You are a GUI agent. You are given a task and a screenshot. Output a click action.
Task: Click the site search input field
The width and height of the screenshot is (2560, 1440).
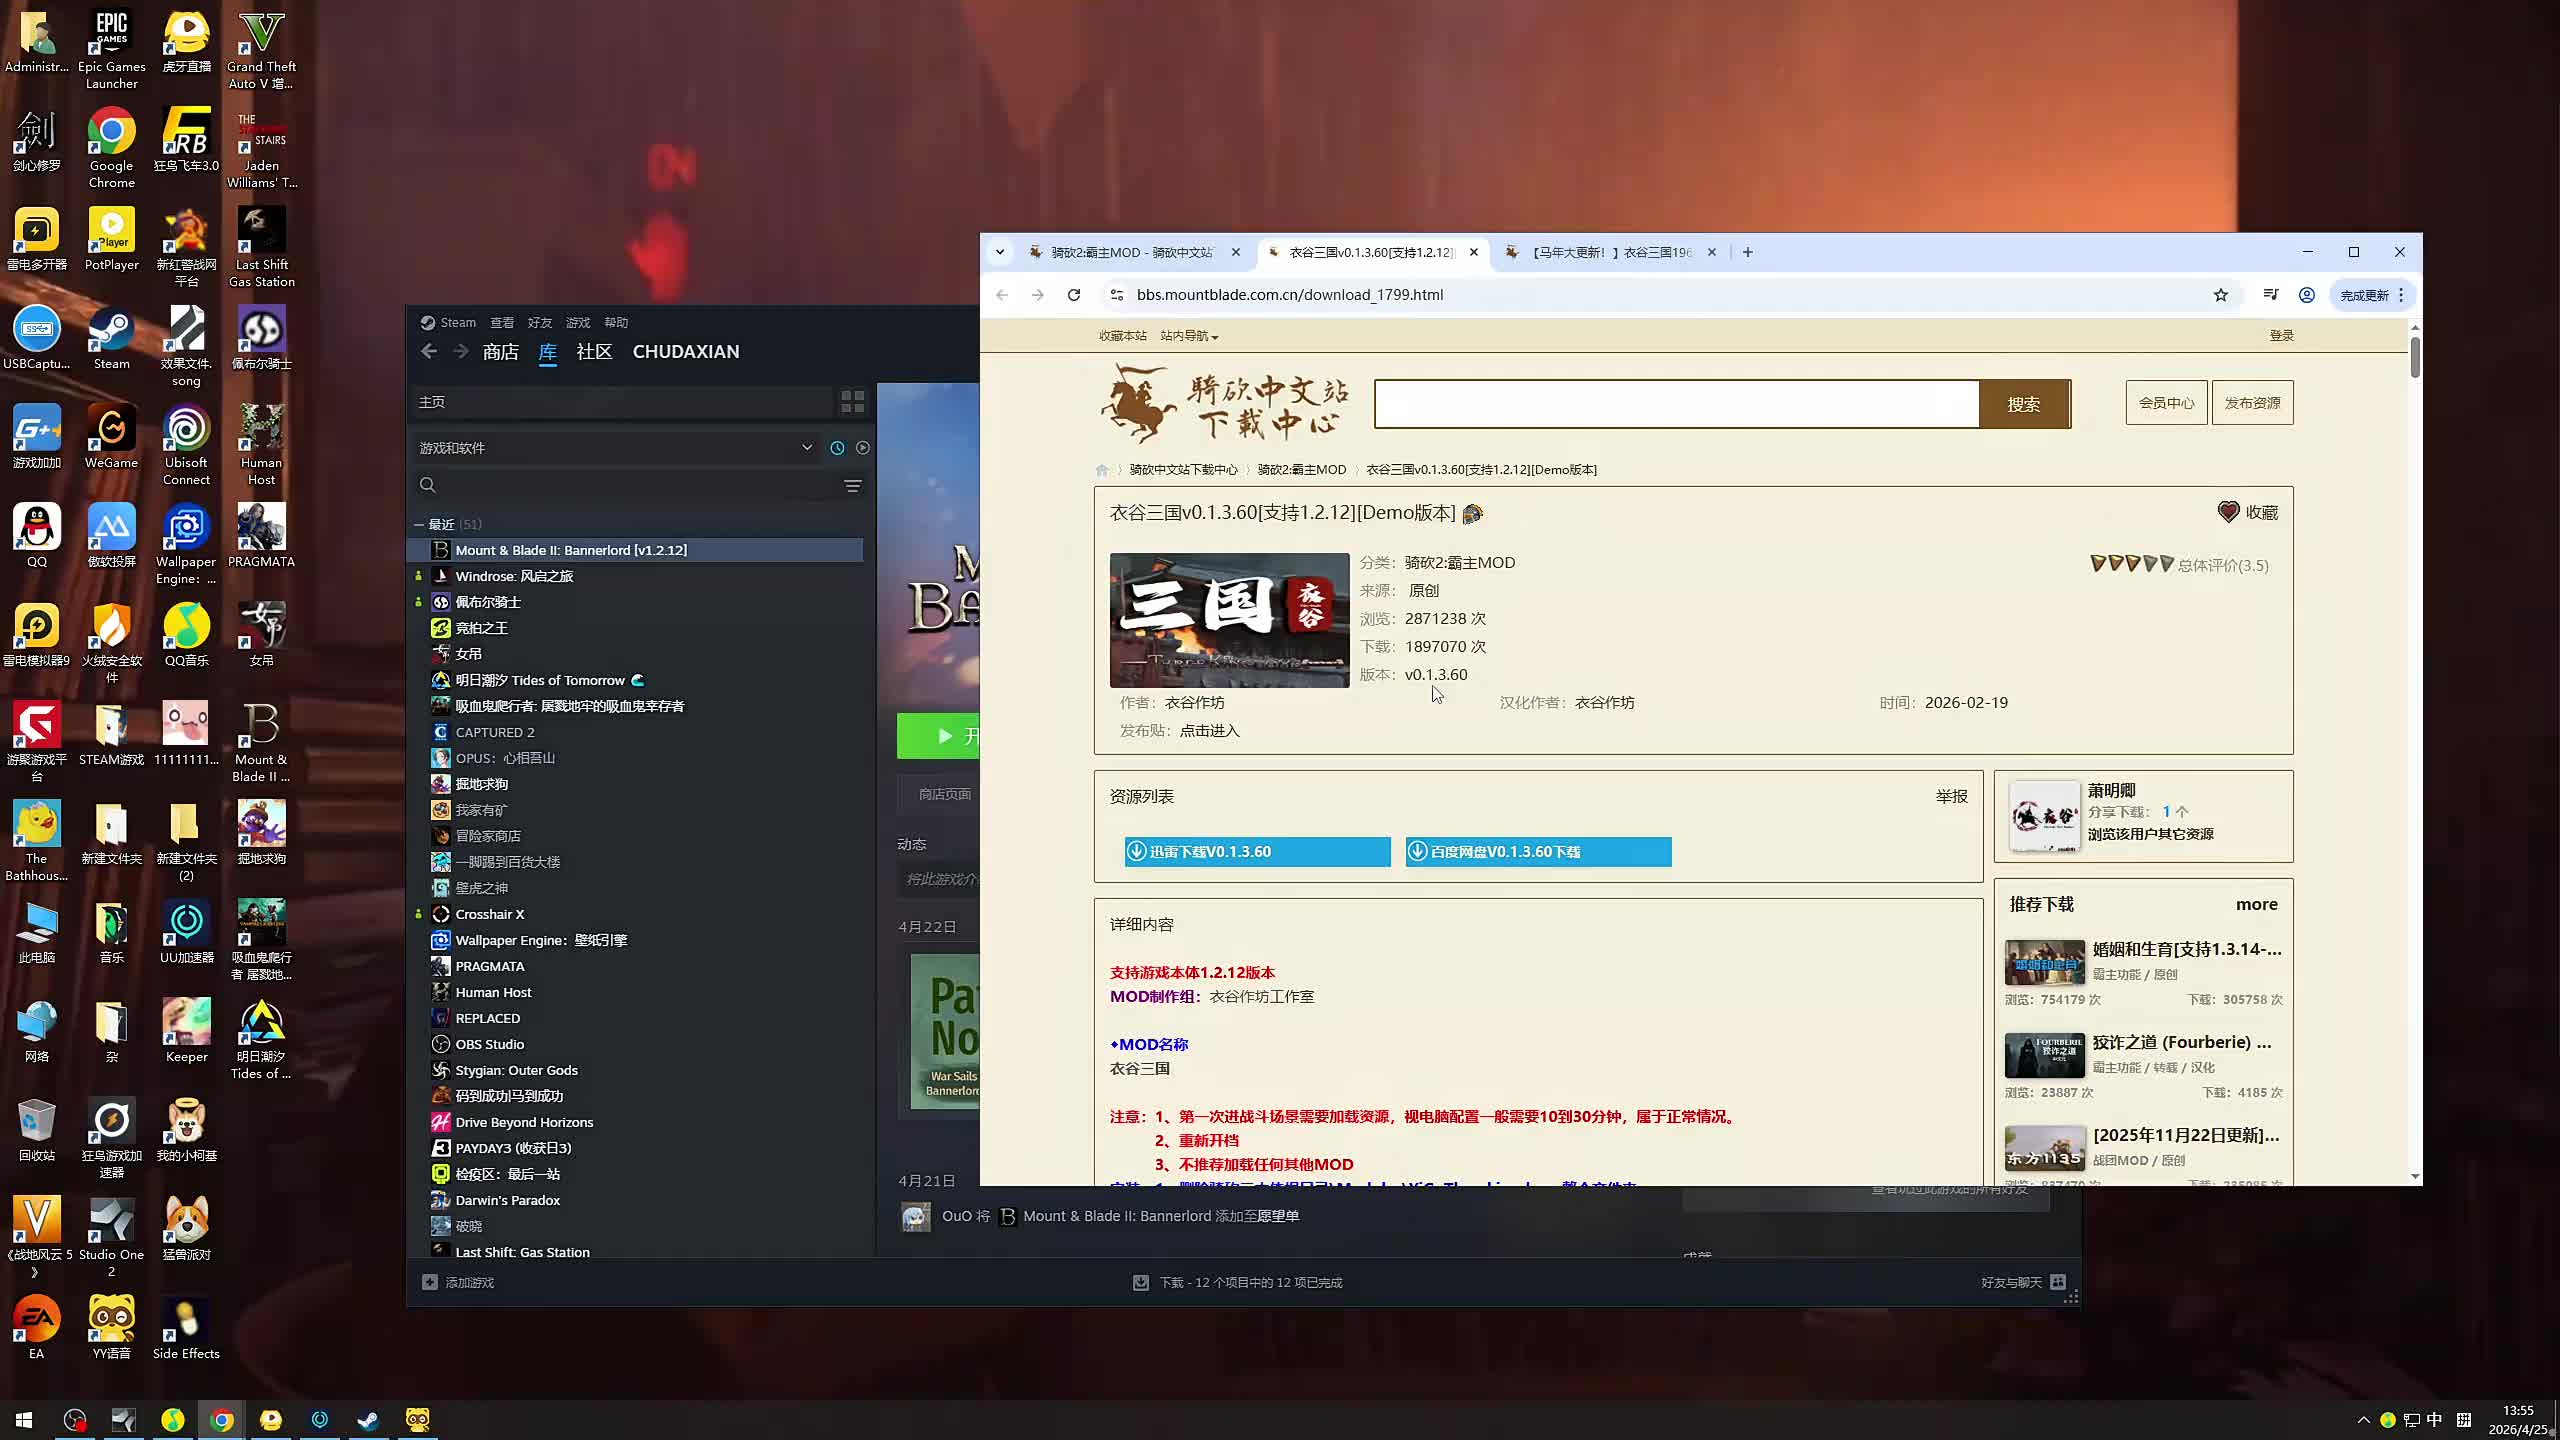click(1676, 404)
